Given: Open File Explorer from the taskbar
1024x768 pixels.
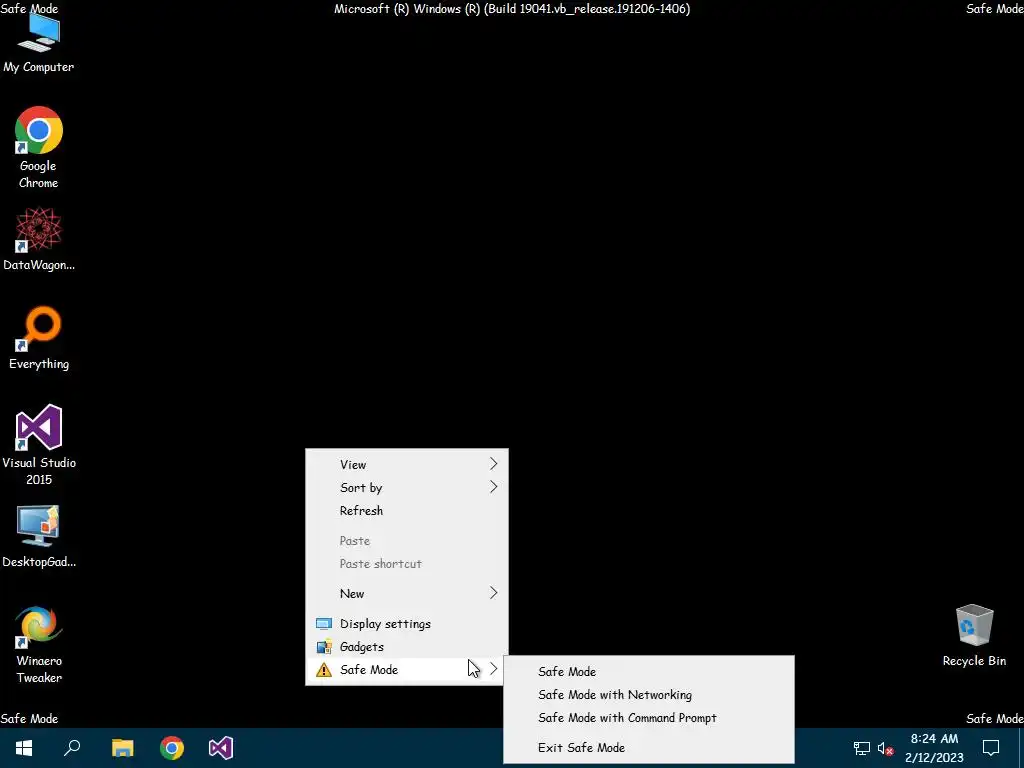Looking at the screenshot, I should click(x=122, y=748).
